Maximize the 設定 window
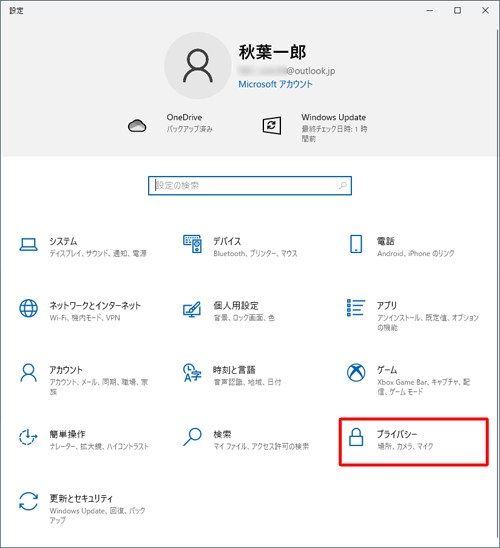This screenshot has height=548, width=500. [x=457, y=10]
